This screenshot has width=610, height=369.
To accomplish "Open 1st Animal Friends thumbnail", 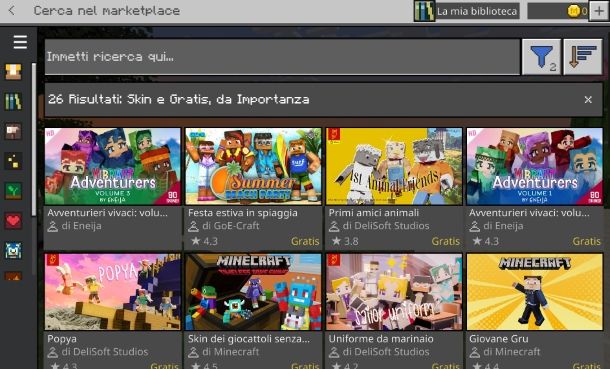I will pyautogui.click(x=394, y=166).
